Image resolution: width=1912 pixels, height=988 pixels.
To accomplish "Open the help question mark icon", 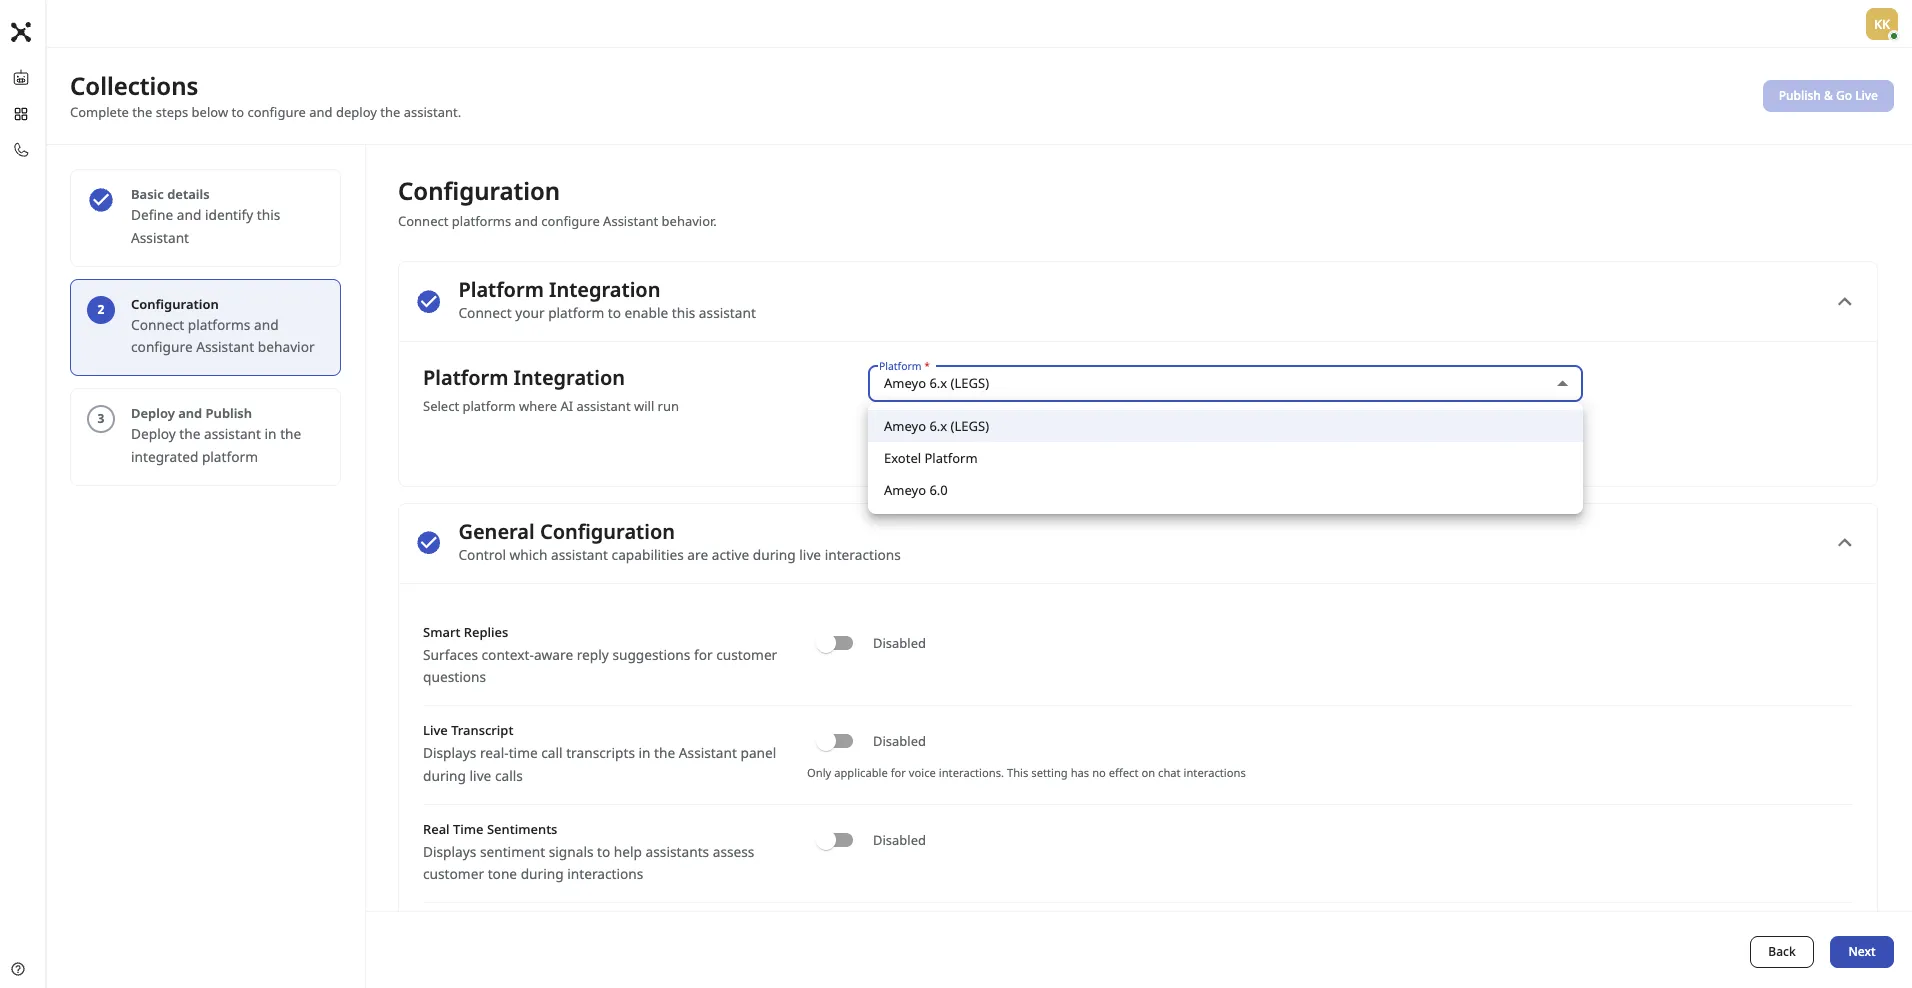I will coord(18,969).
